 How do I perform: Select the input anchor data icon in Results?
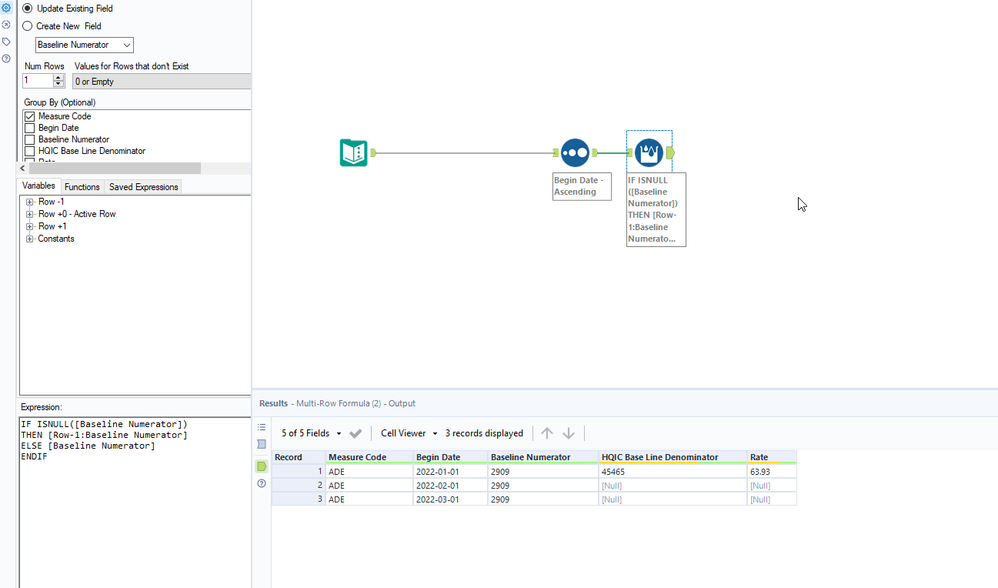(262, 444)
